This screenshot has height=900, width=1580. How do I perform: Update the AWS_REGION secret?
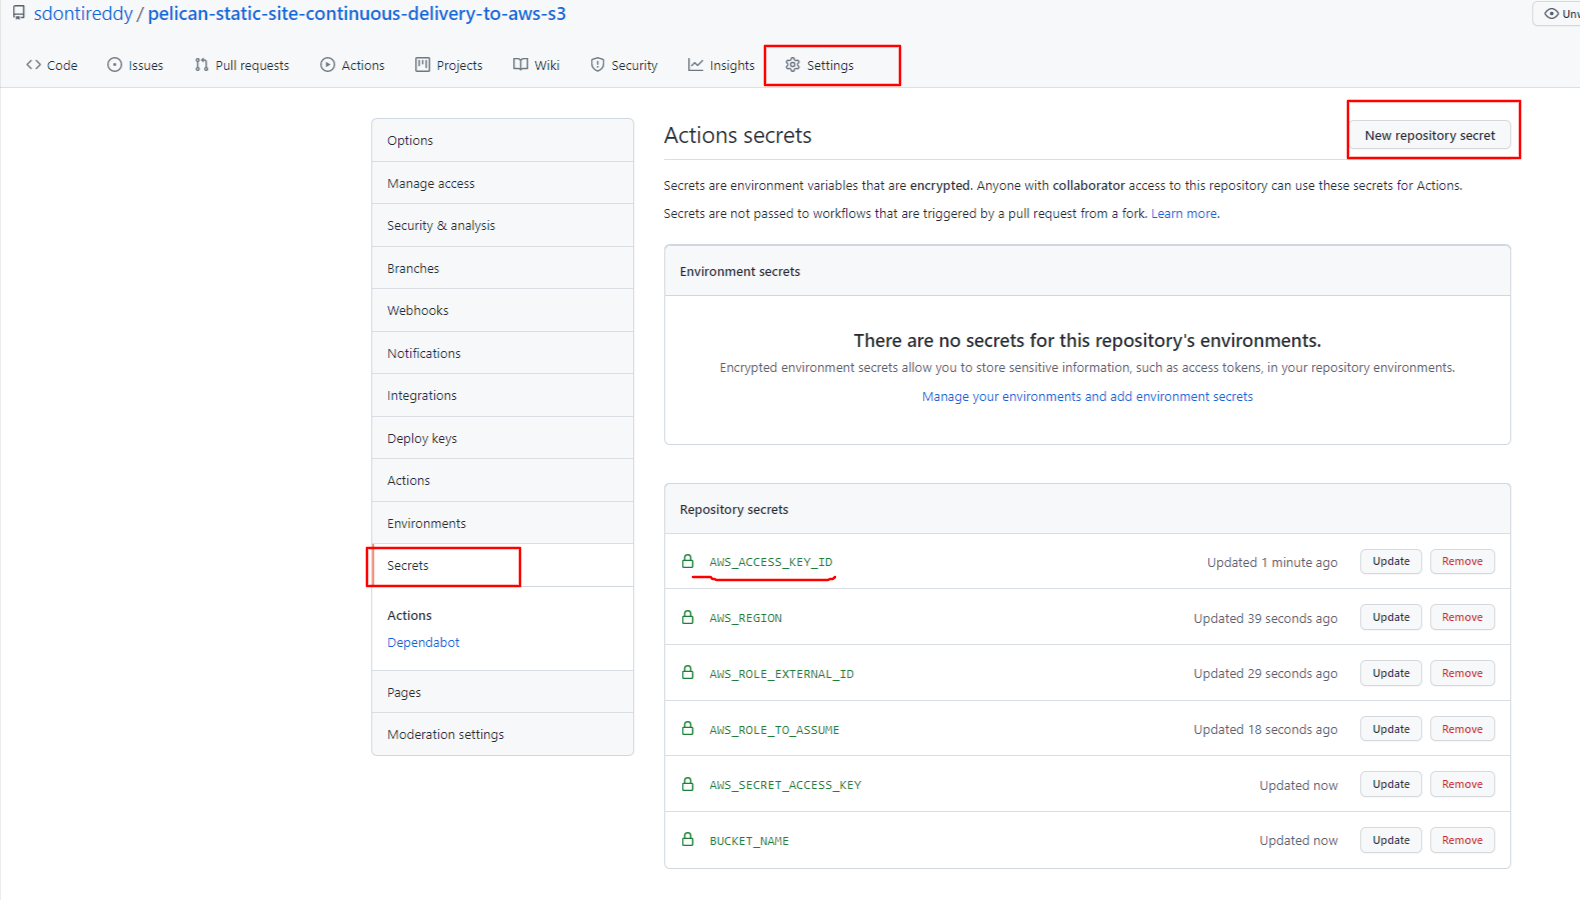(1391, 618)
